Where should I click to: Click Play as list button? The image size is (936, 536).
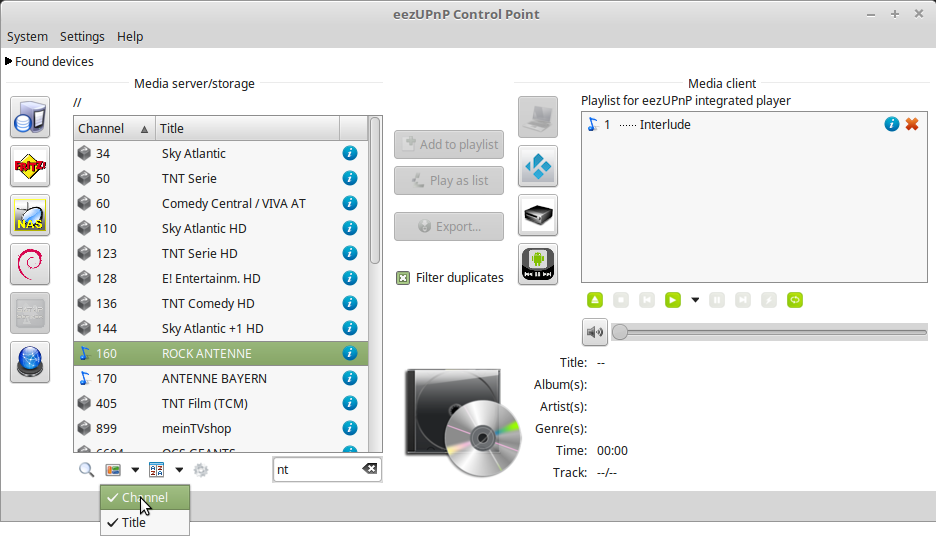pos(449,180)
